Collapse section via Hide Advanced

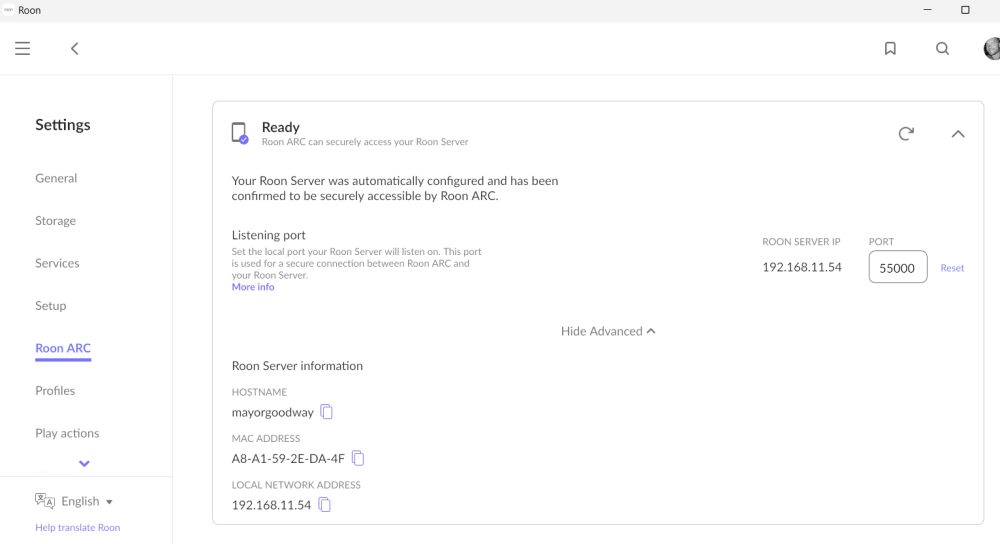[x=608, y=331]
